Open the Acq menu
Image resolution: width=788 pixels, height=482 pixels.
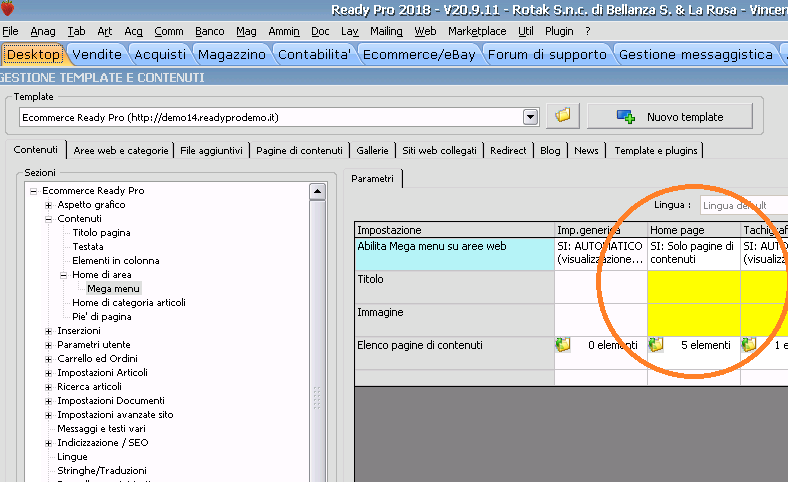[x=133, y=31]
